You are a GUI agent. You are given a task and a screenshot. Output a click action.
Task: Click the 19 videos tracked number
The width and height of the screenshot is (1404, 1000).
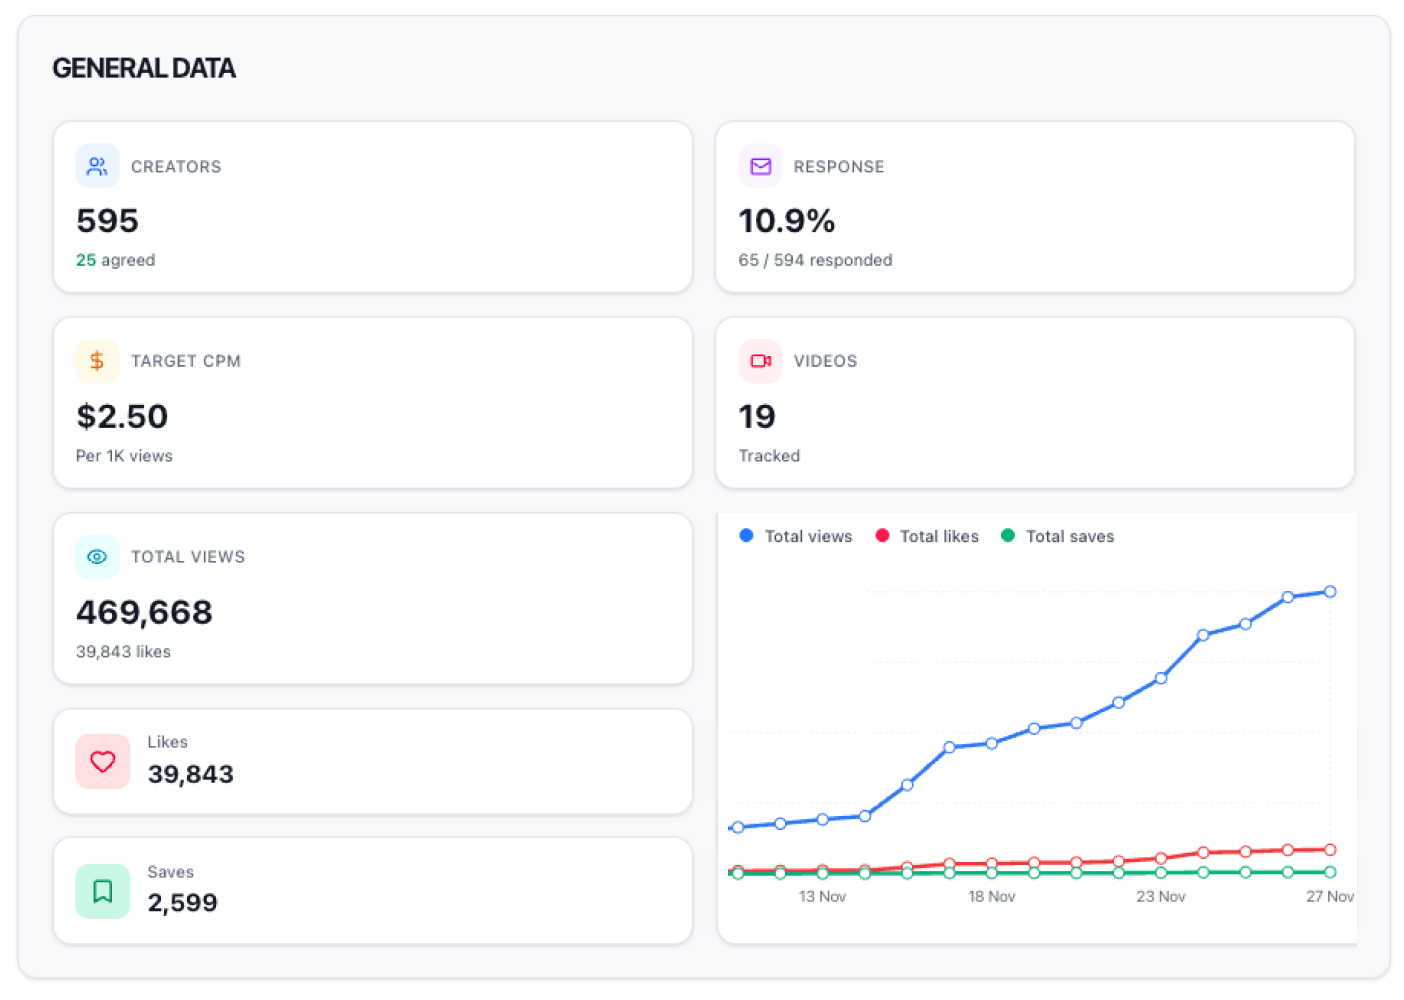click(757, 416)
